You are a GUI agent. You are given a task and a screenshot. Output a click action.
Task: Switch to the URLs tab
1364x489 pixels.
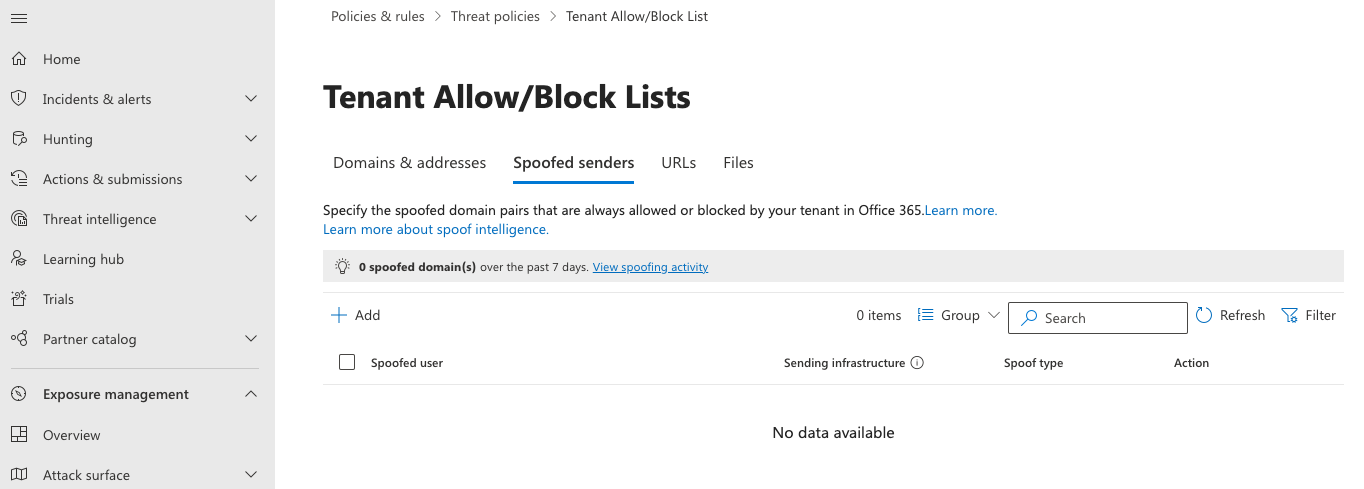[678, 163]
